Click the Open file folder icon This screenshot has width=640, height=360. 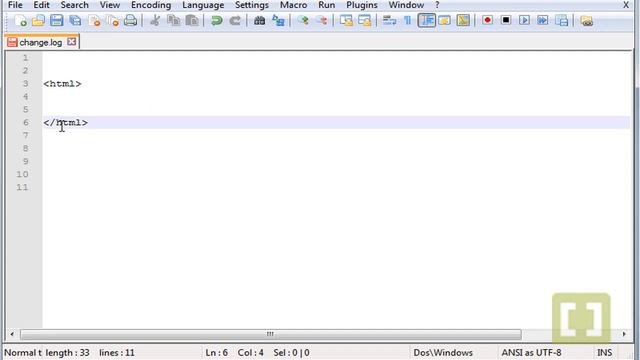coord(38,20)
